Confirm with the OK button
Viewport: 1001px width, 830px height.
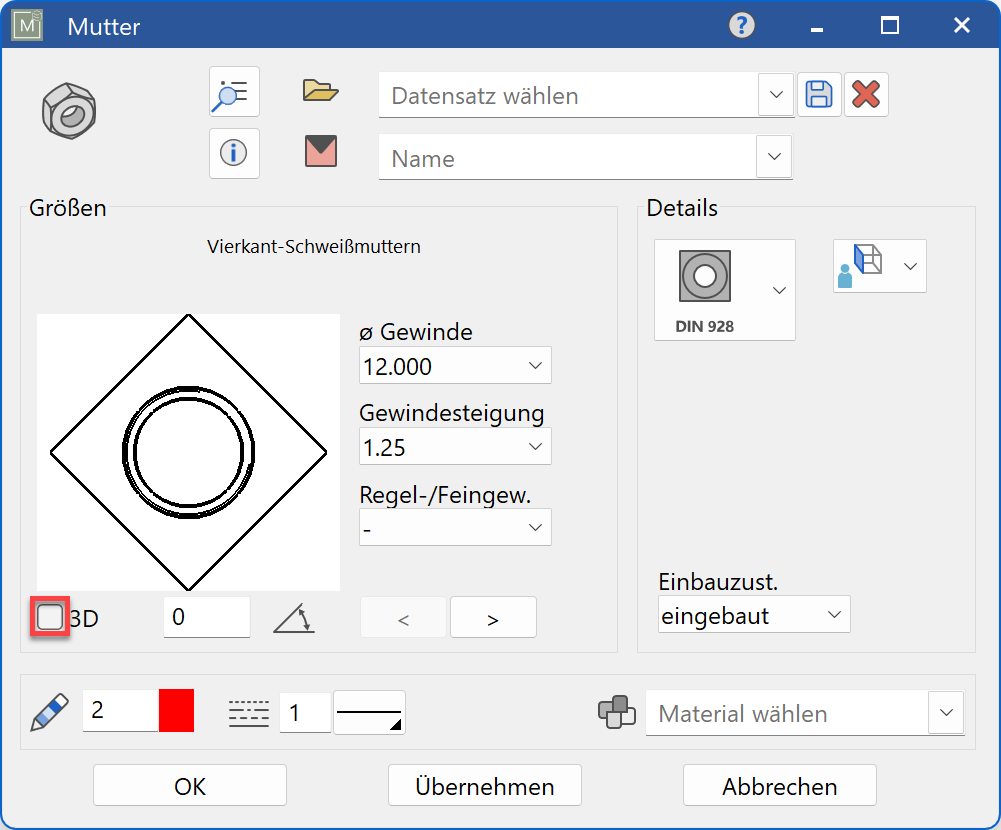pos(188,785)
